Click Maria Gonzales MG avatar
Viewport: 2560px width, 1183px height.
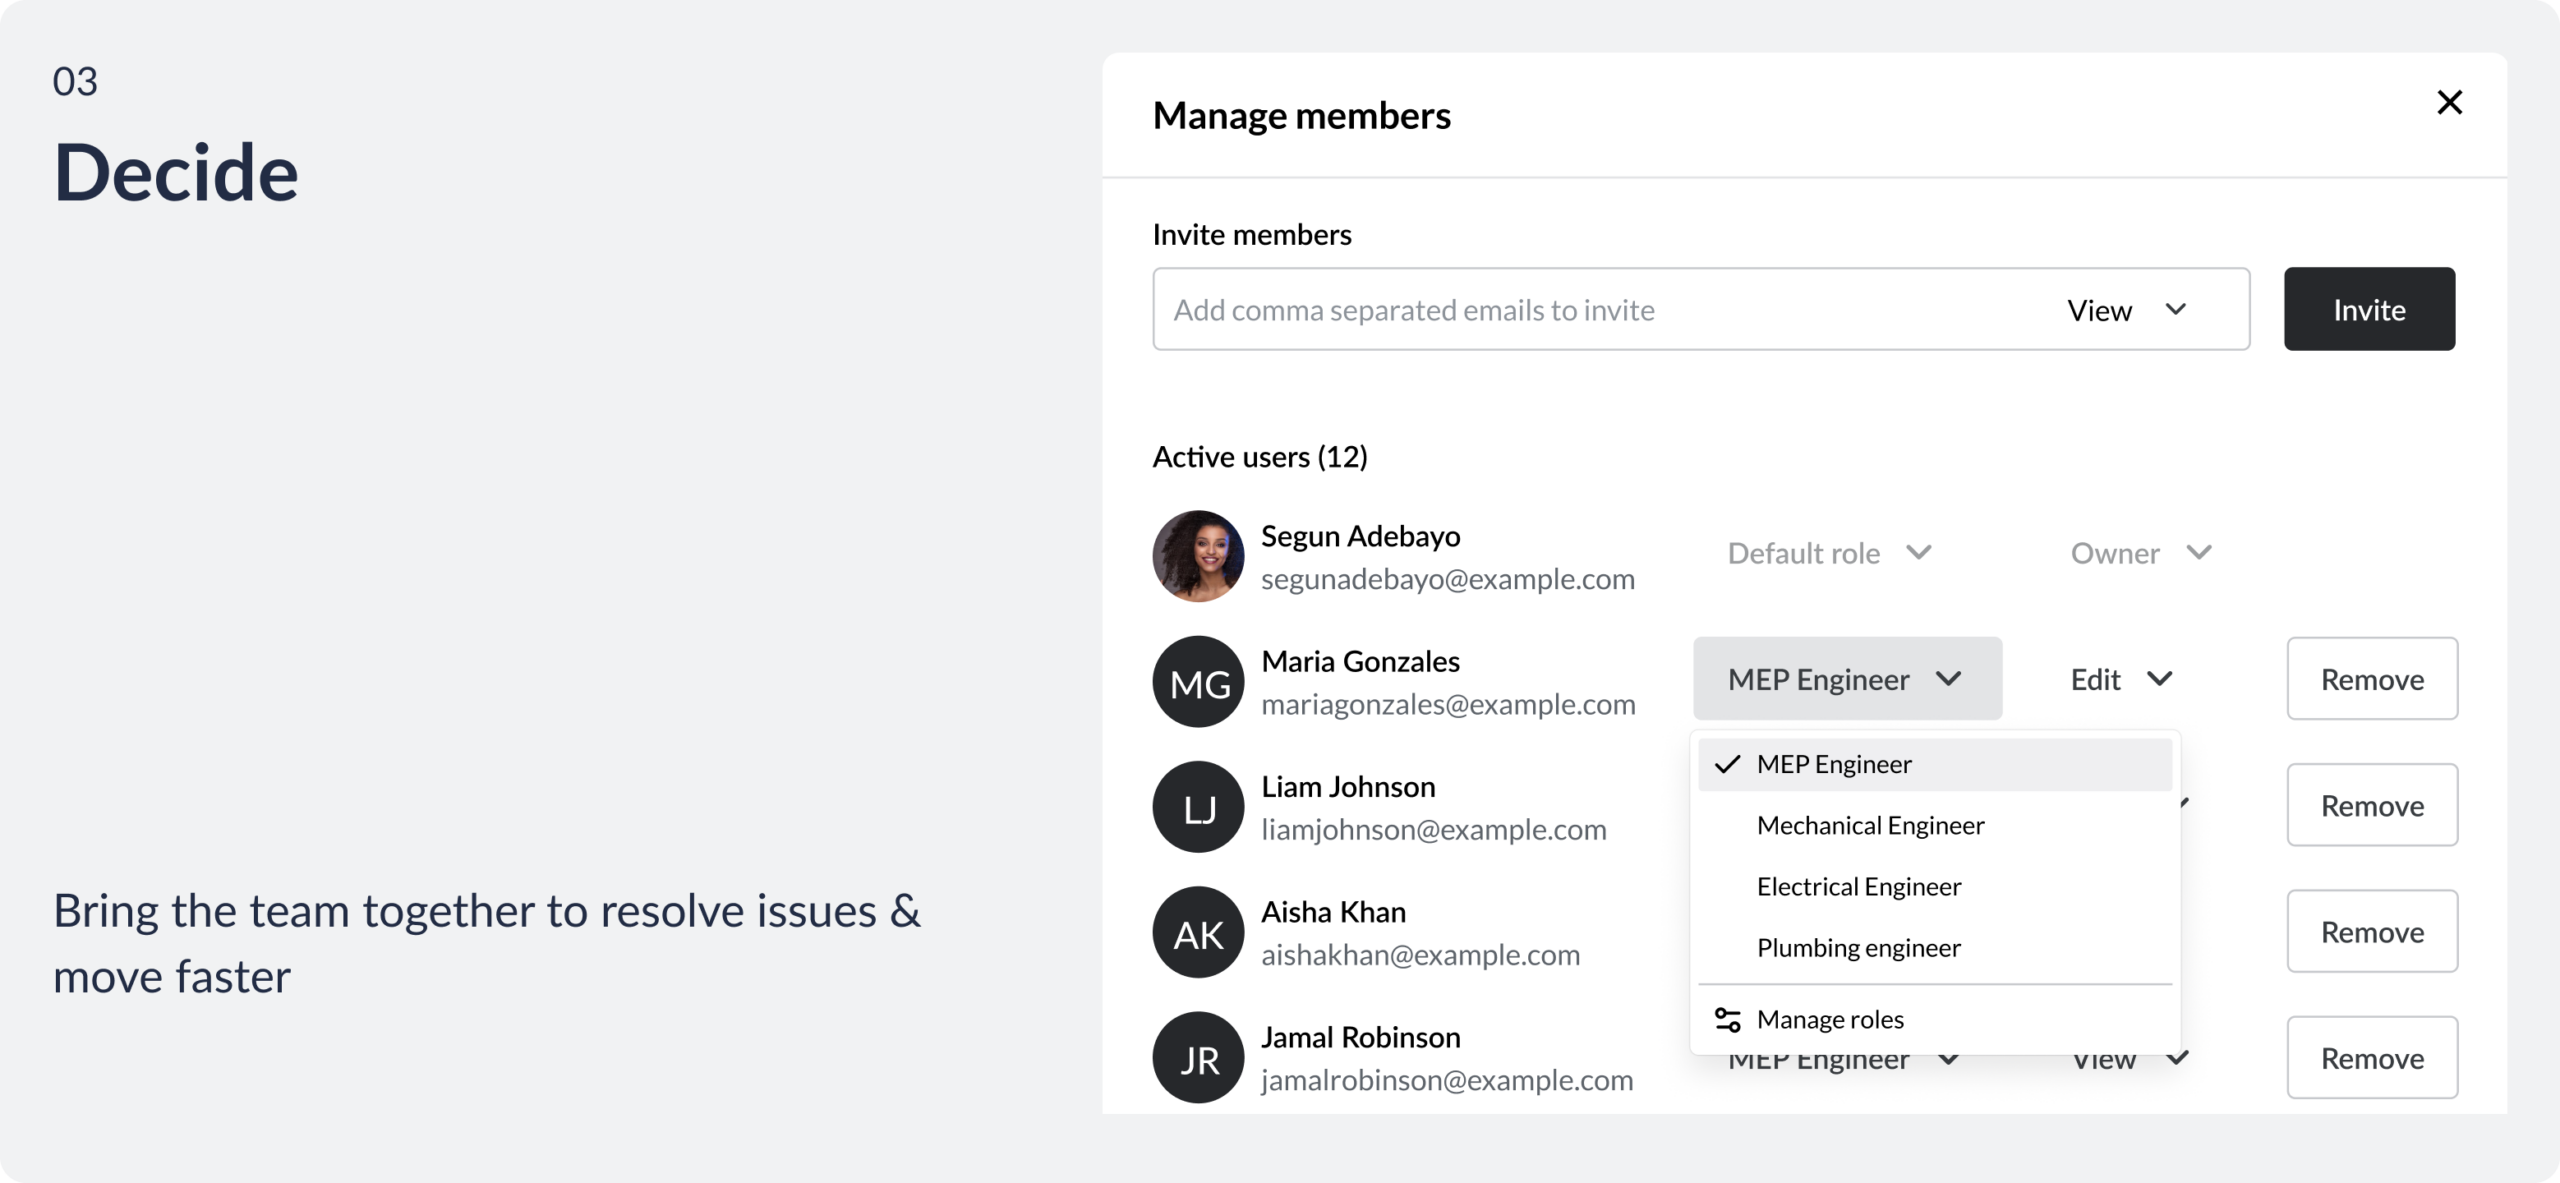[x=1198, y=682]
